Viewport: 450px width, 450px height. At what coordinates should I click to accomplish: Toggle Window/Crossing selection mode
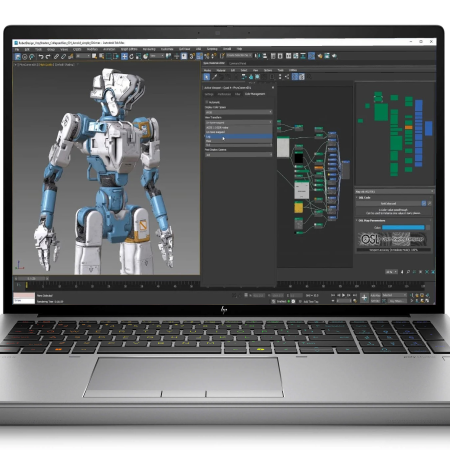(116, 56)
